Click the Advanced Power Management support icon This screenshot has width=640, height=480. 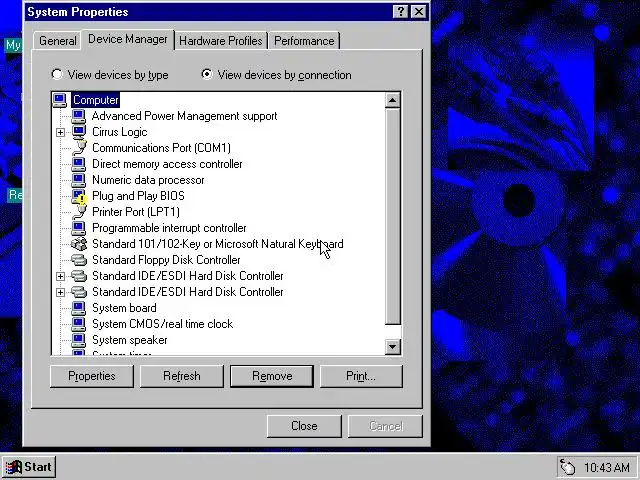click(78, 116)
